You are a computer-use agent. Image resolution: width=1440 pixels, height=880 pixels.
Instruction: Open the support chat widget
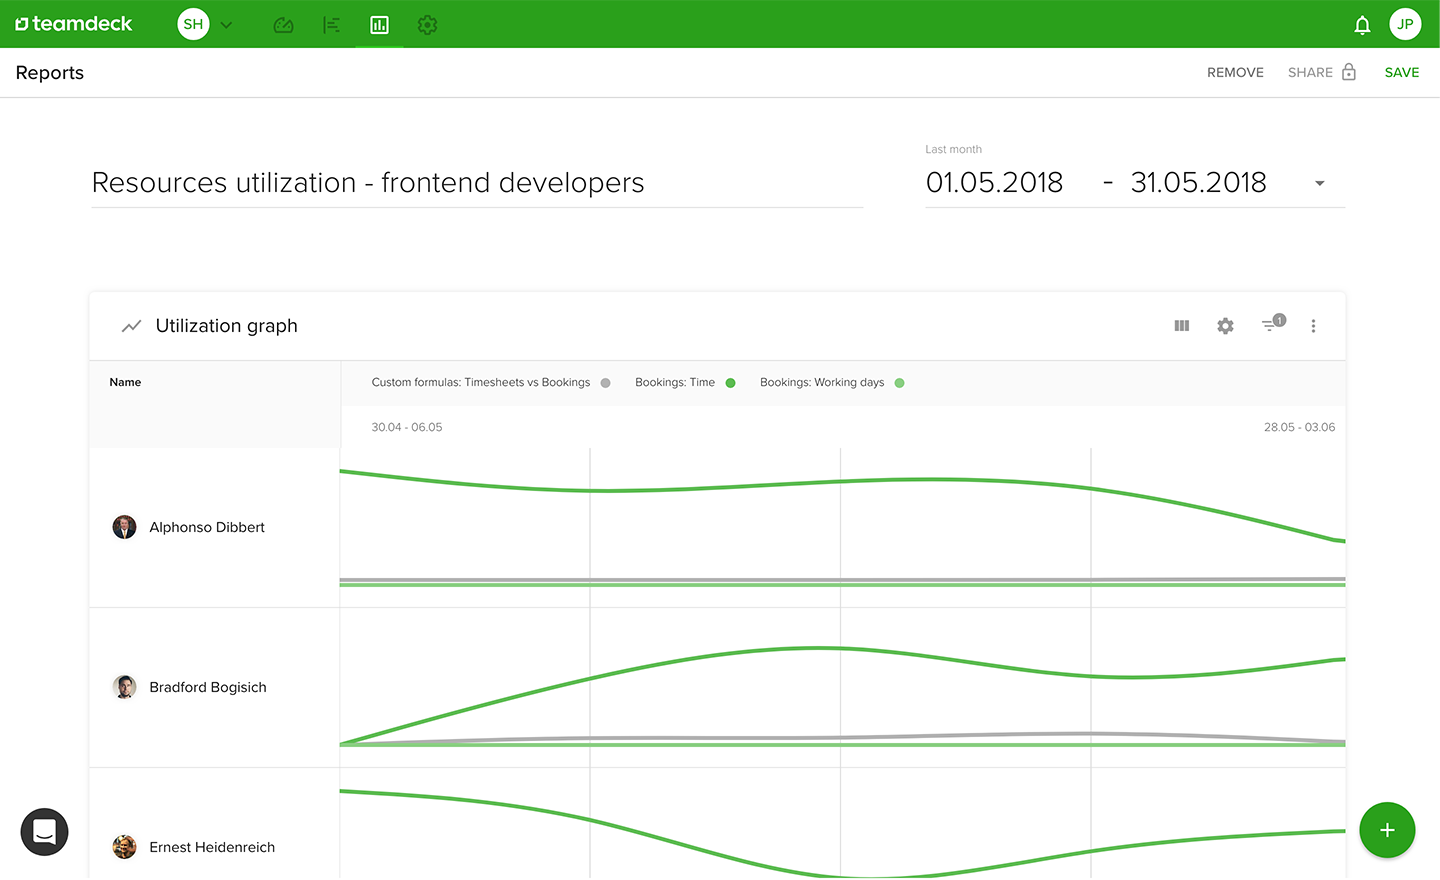45,832
